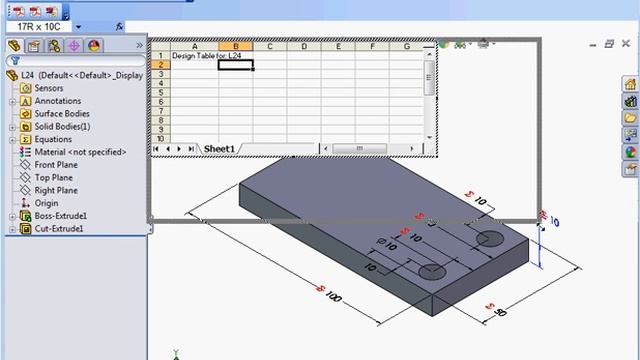Click the third PDF toolbar icon
The width and height of the screenshot is (640, 360).
click(x=51, y=12)
